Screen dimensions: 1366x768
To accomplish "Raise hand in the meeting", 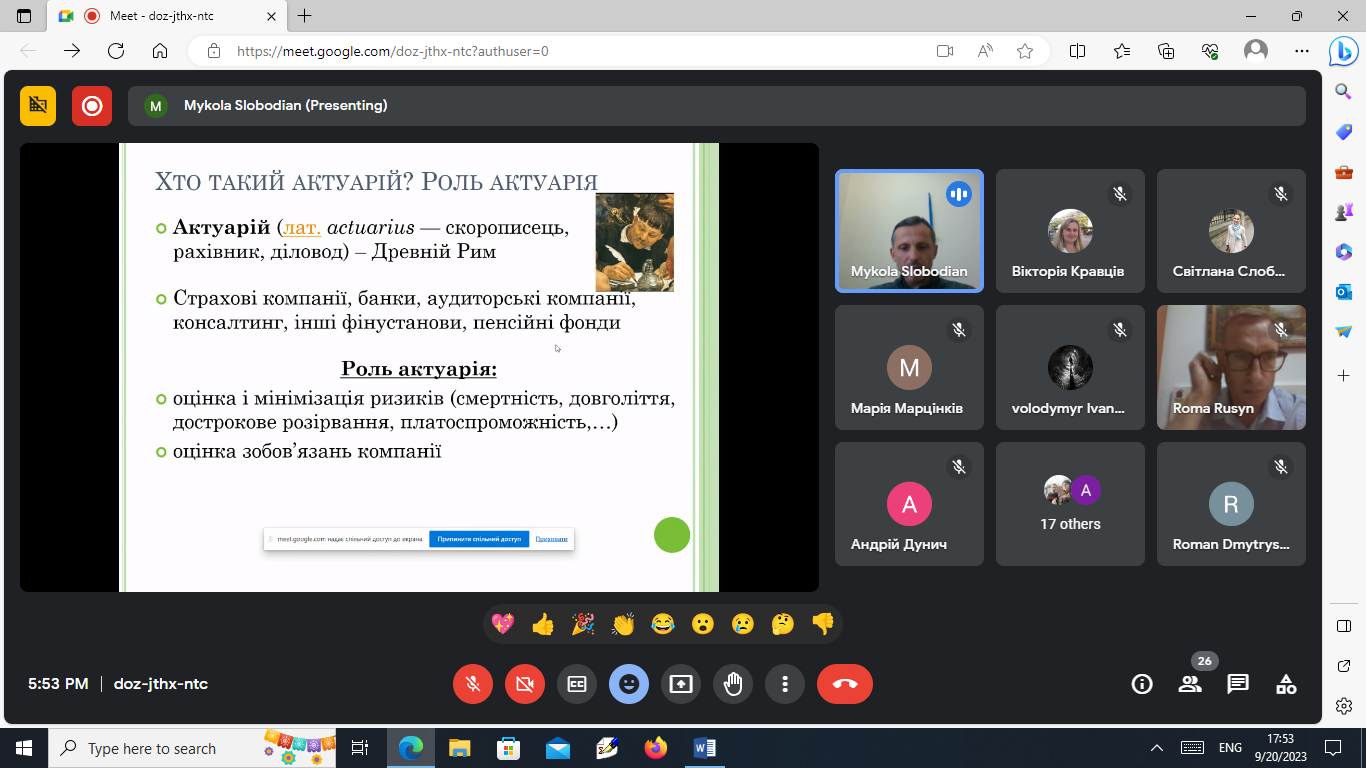I will (733, 684).
